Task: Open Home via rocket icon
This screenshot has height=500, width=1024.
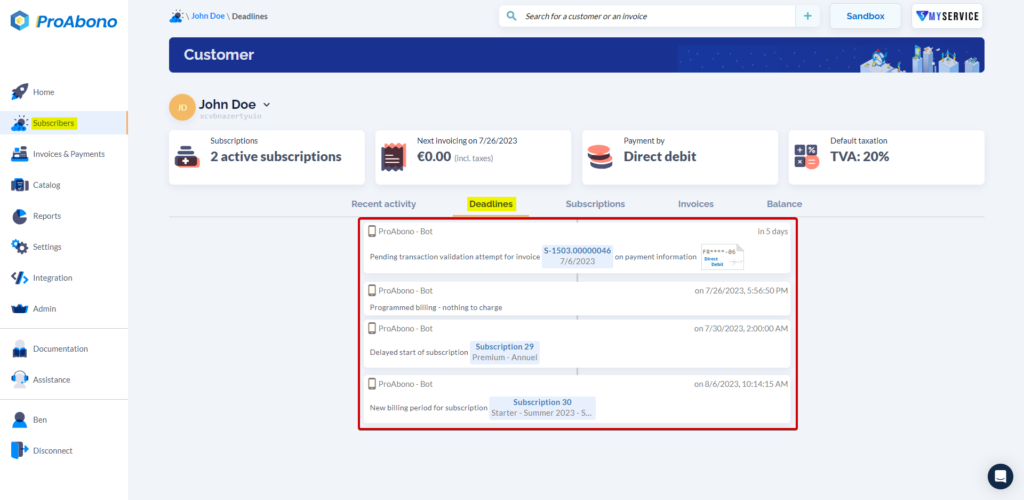Action: pos(20,92)
